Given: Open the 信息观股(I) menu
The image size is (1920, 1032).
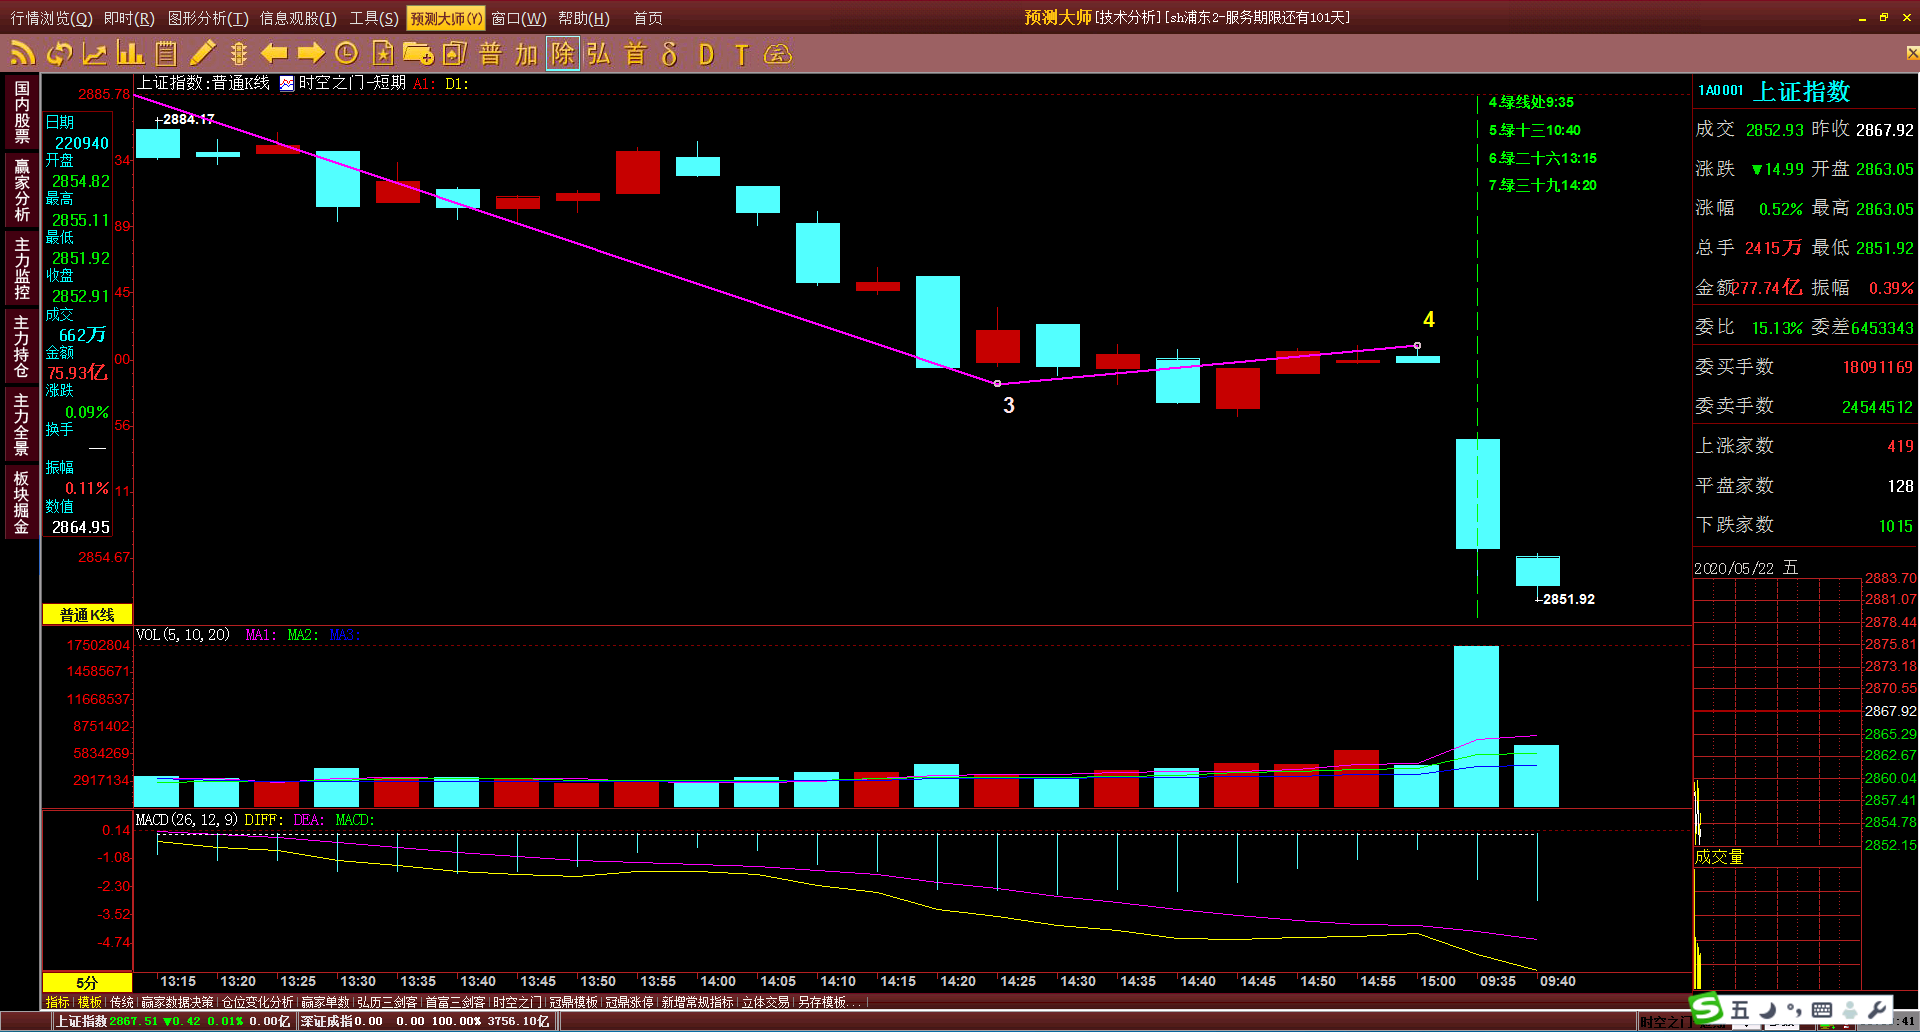Looking at the screenshot, I should [298, 18].
